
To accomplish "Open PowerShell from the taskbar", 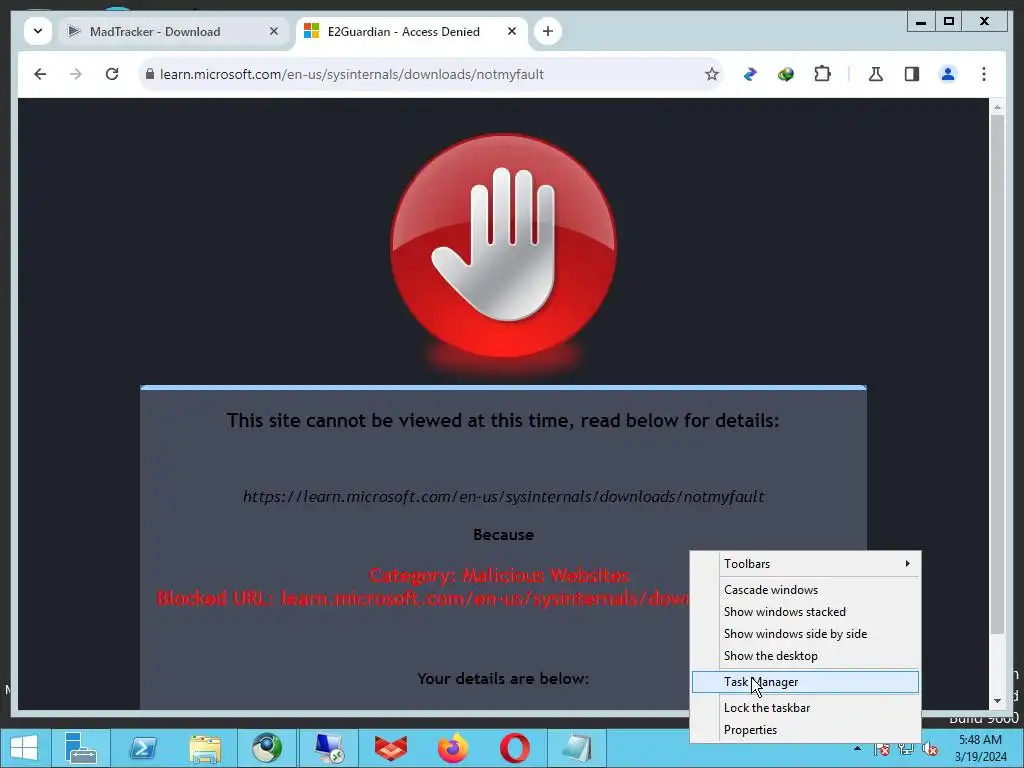I will [143, 748].
